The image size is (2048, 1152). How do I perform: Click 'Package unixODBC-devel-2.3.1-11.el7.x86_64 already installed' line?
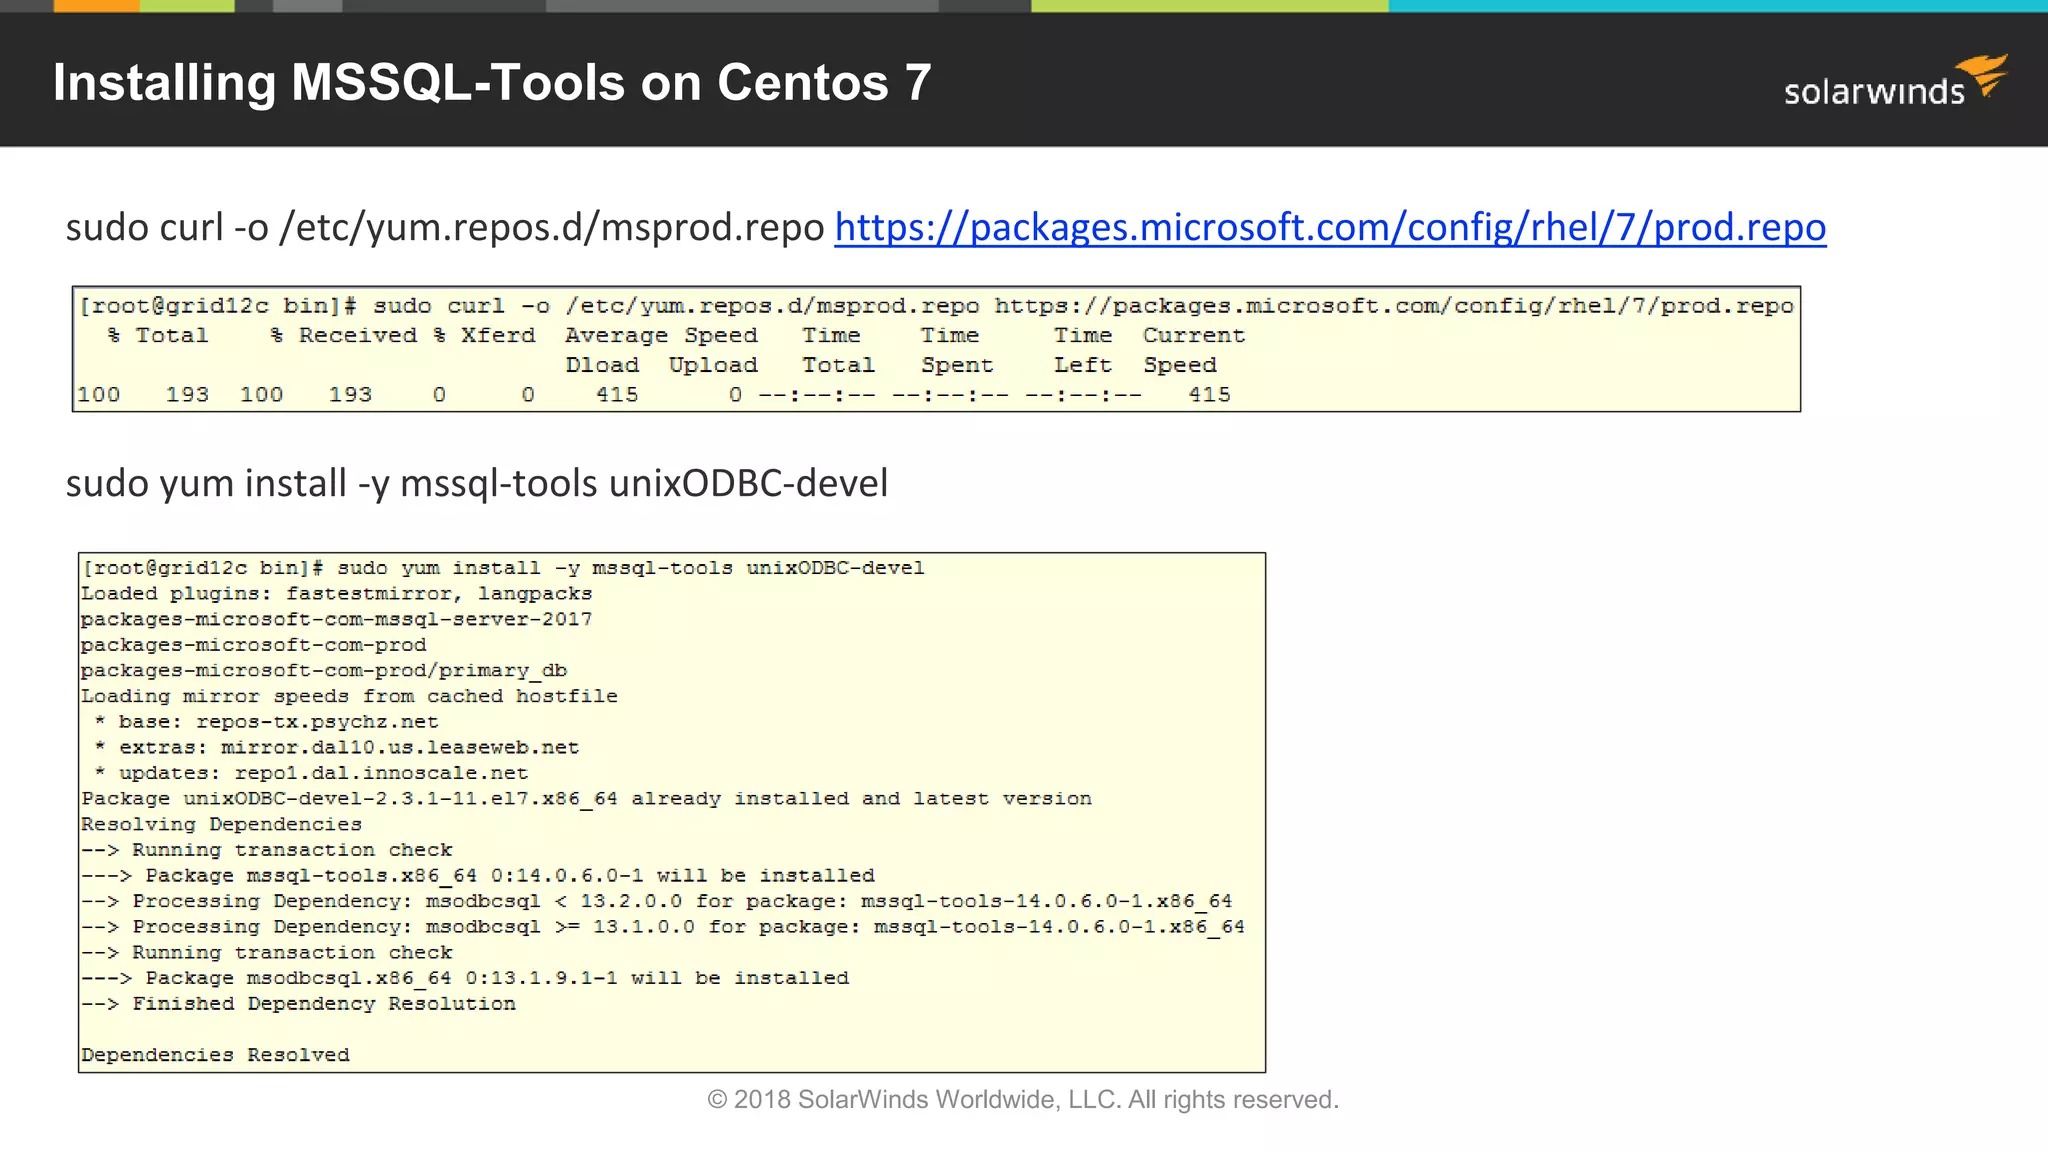[x=586, y=799]
